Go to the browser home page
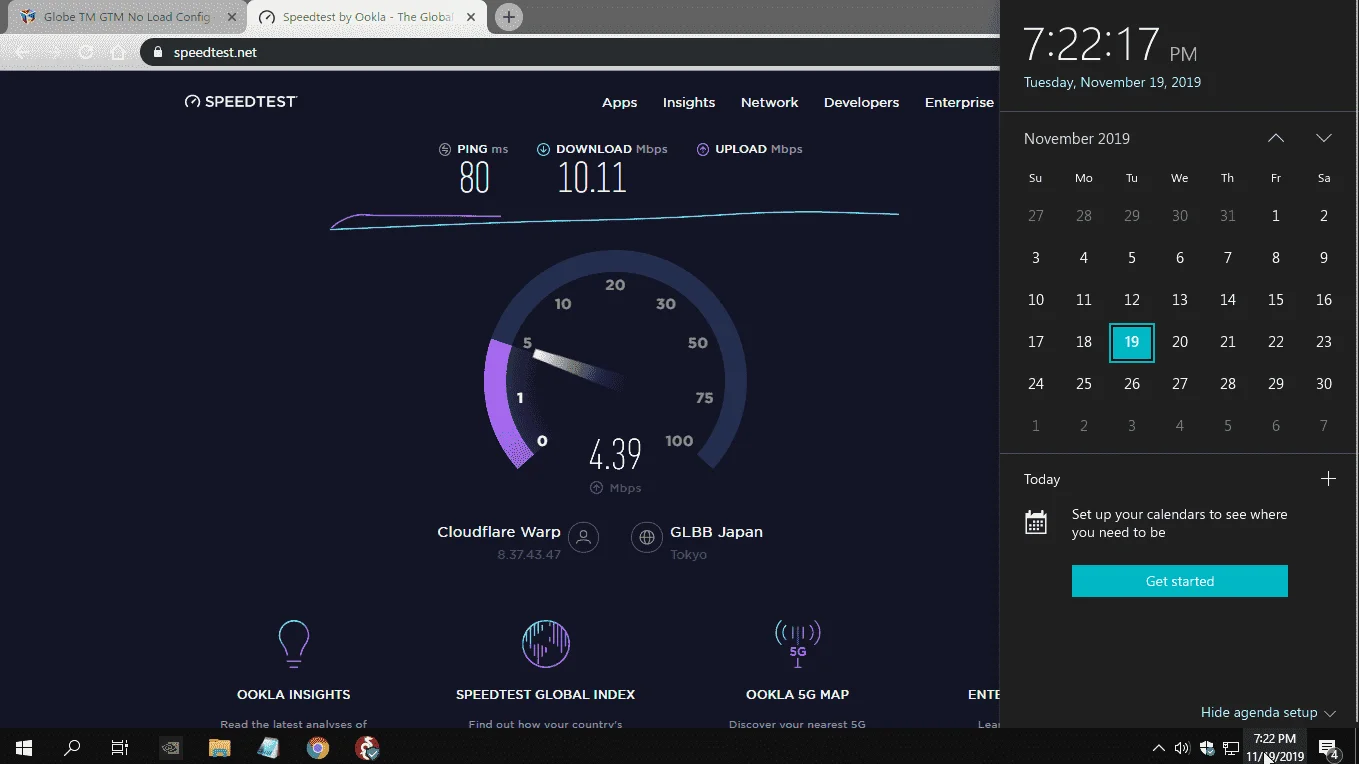The image size is (1359, 764). (x=119, y=52)
